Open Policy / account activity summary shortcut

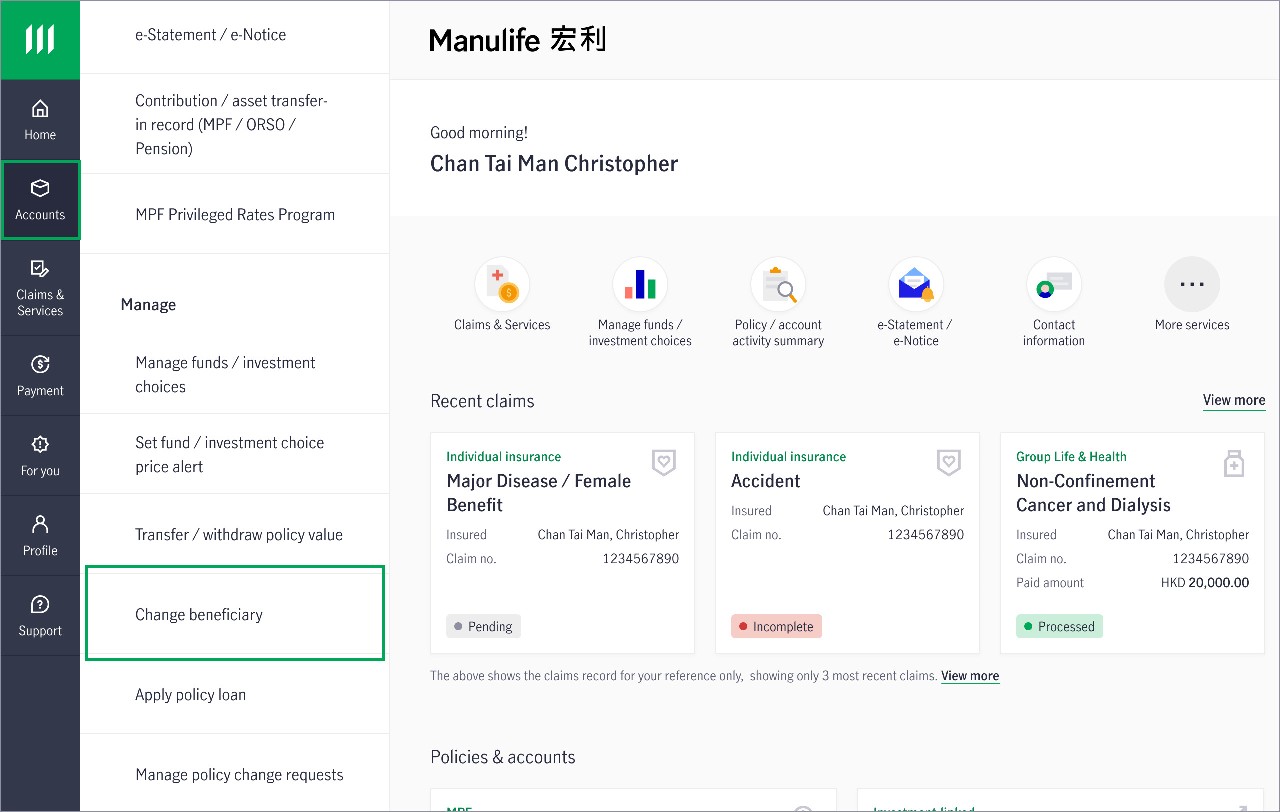click(778, 285)
